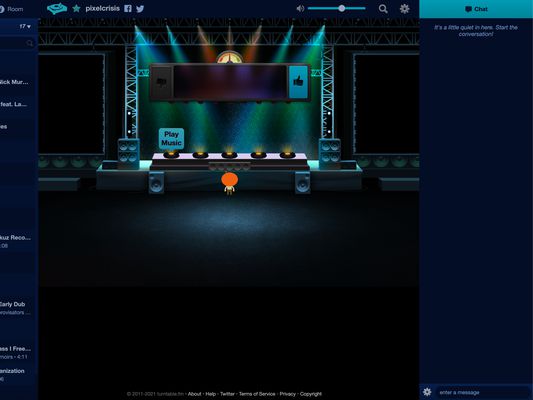
Task: Select the song row ending 'Free...'
Action: click(19, 352)
